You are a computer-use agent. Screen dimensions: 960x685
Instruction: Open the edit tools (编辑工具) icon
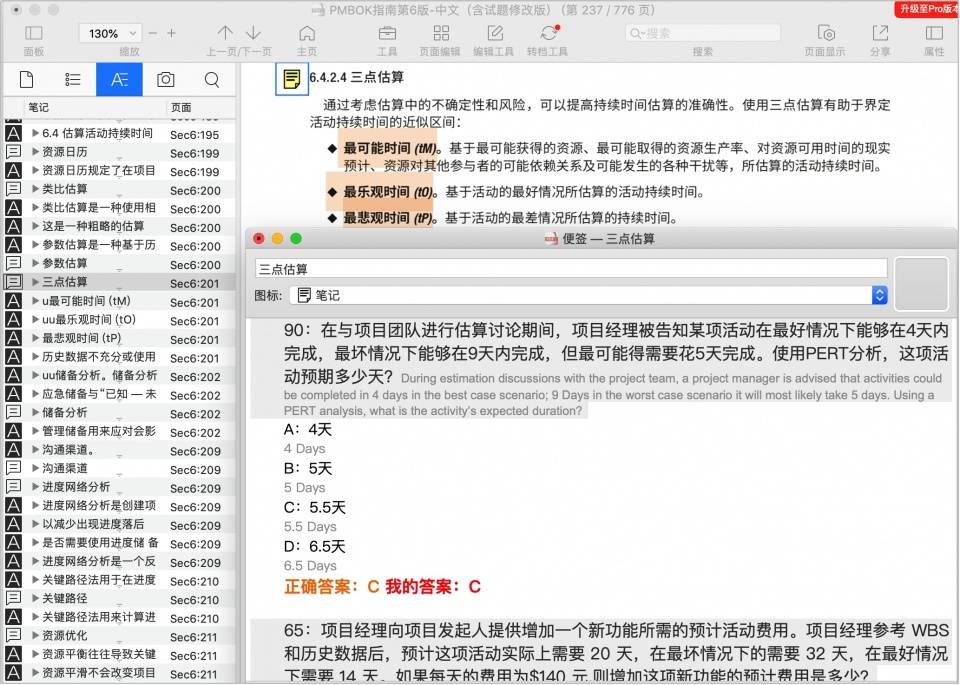tap(494, 33)
